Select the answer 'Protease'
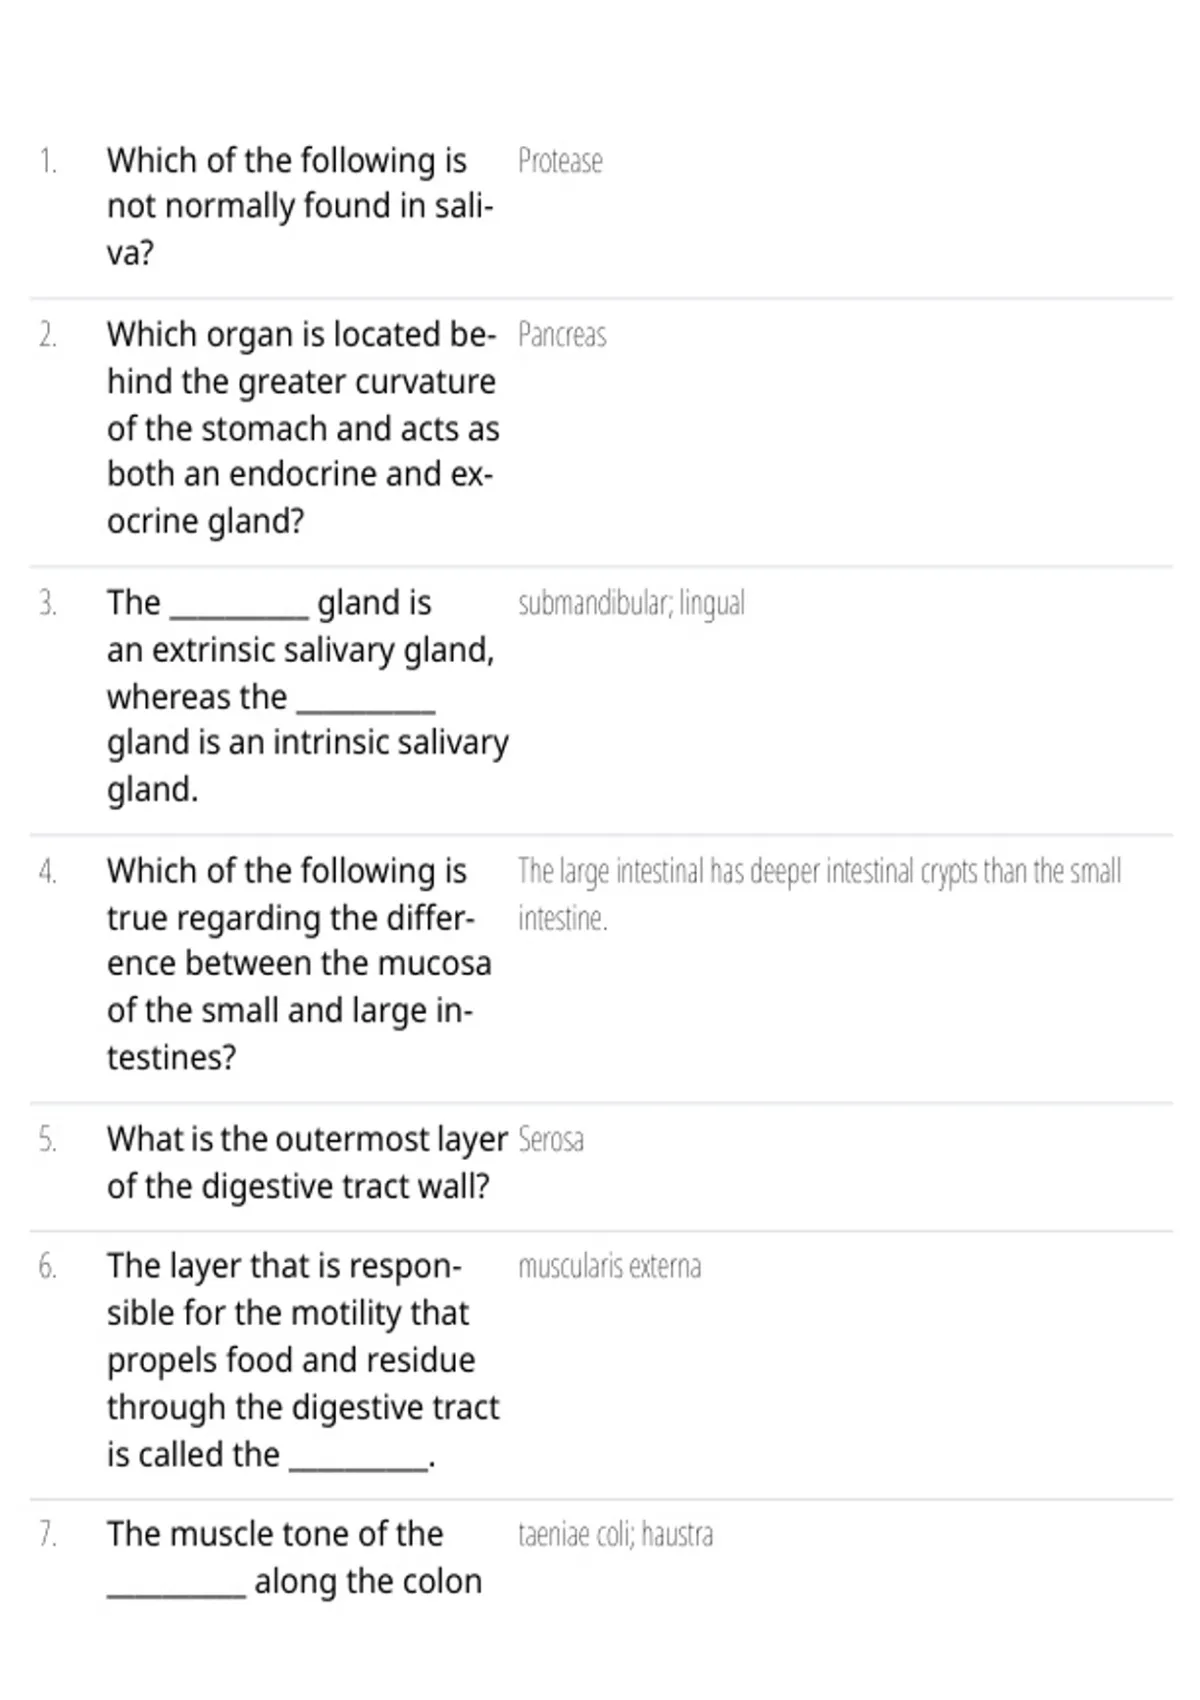This screenshot has height=1700, width=1200. 560,161
